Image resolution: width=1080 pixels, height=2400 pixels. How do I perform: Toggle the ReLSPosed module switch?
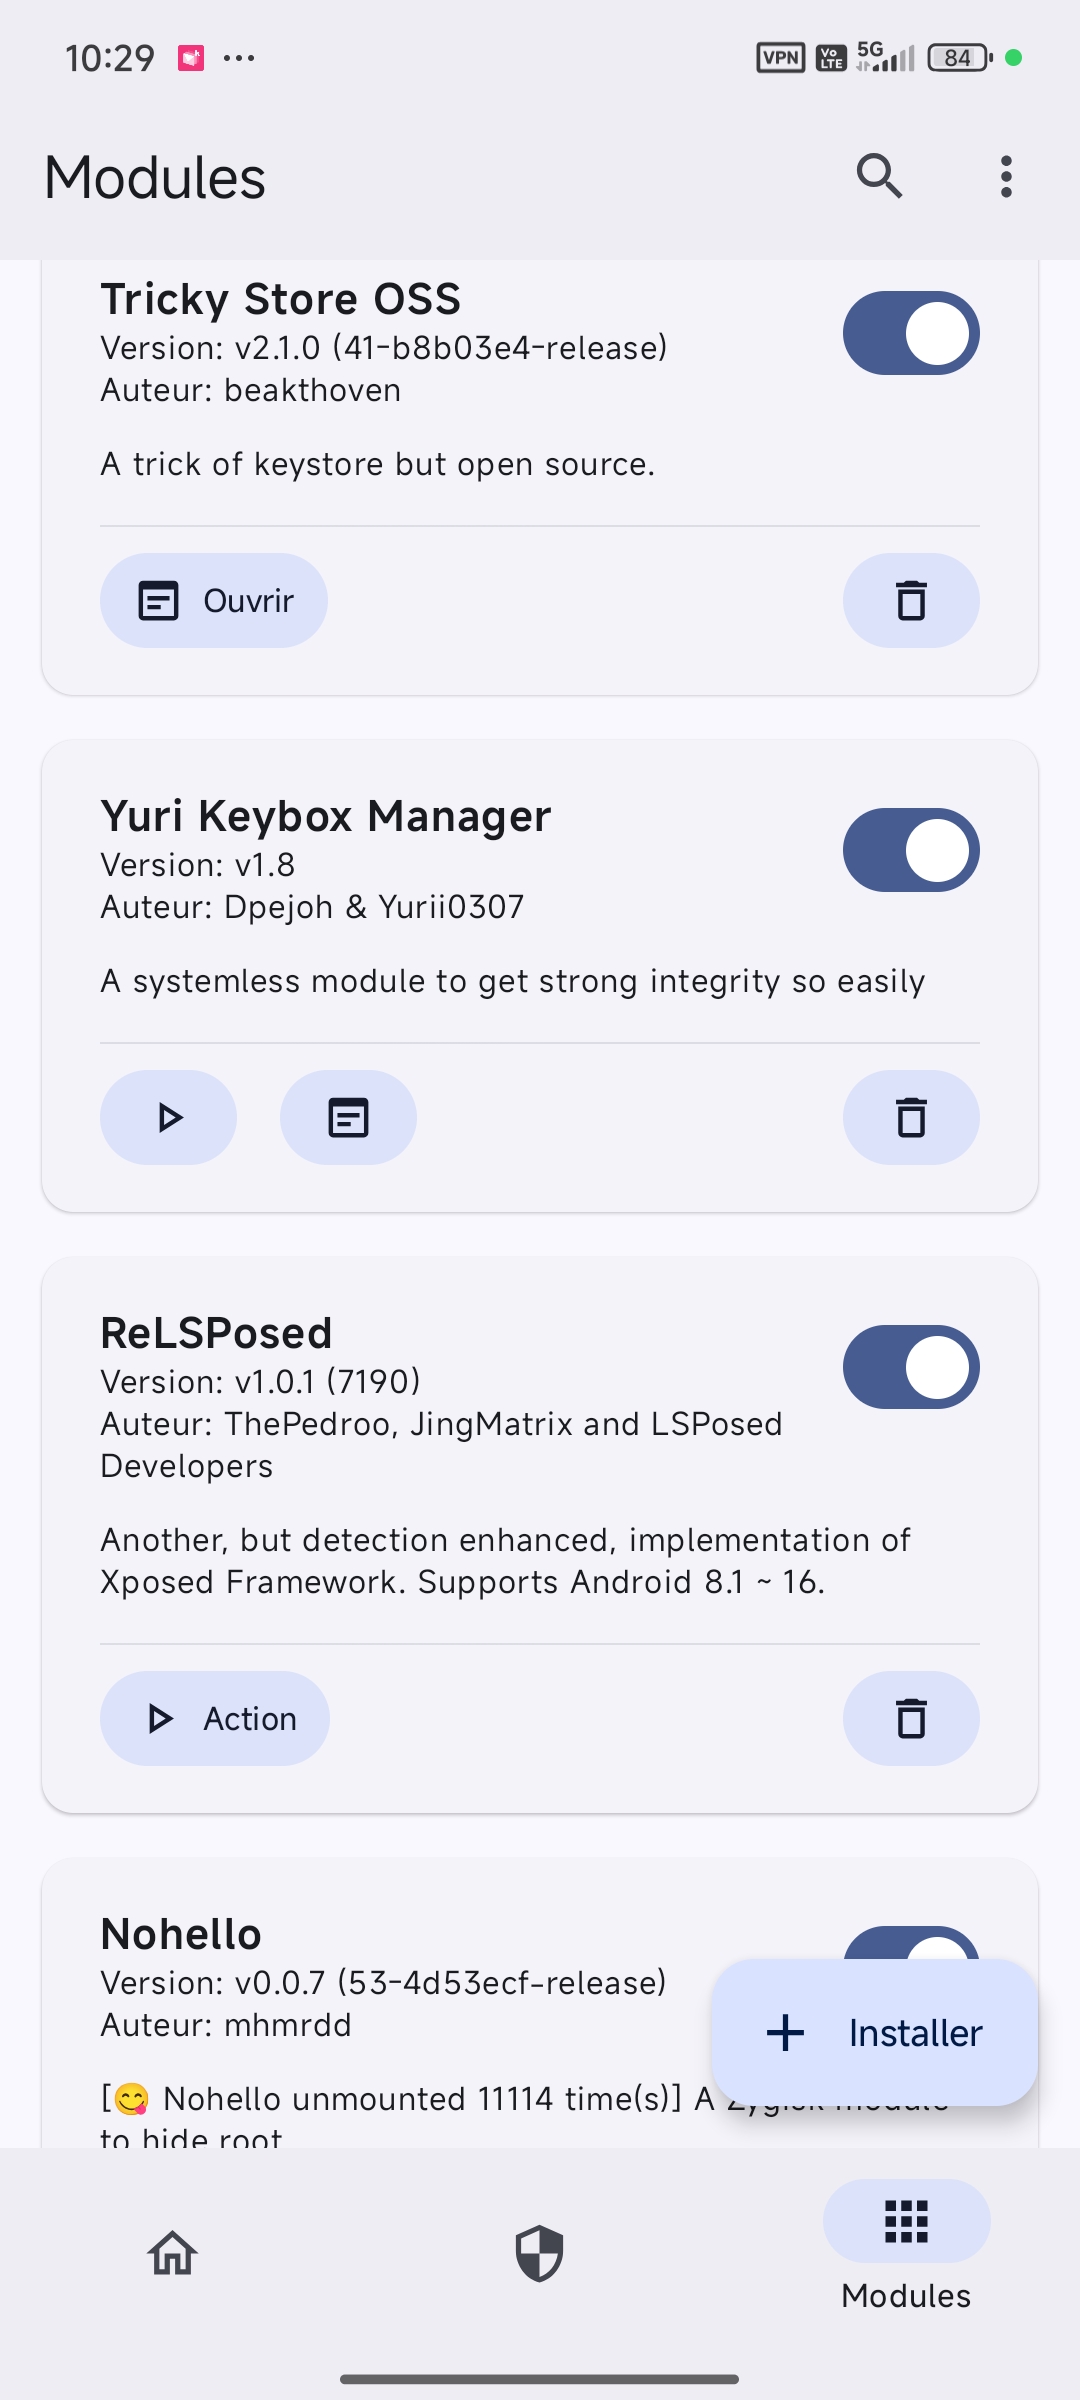[x=911, y=1367]
